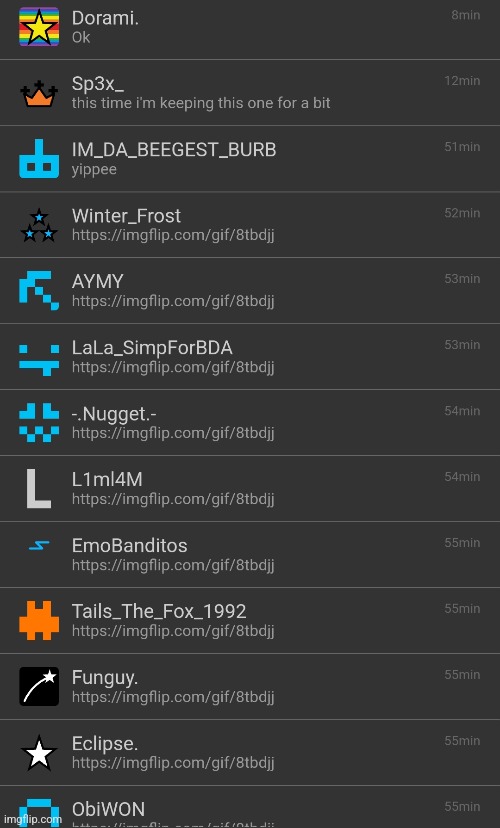500x828 pixels.
Task: Select IM_DA_BEEGEST_BURB's blue pixel avatar
Action: pos(39,159)
